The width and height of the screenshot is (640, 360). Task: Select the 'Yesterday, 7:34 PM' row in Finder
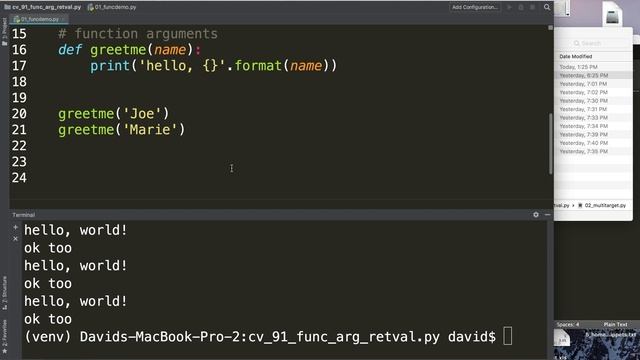[593, 126]
